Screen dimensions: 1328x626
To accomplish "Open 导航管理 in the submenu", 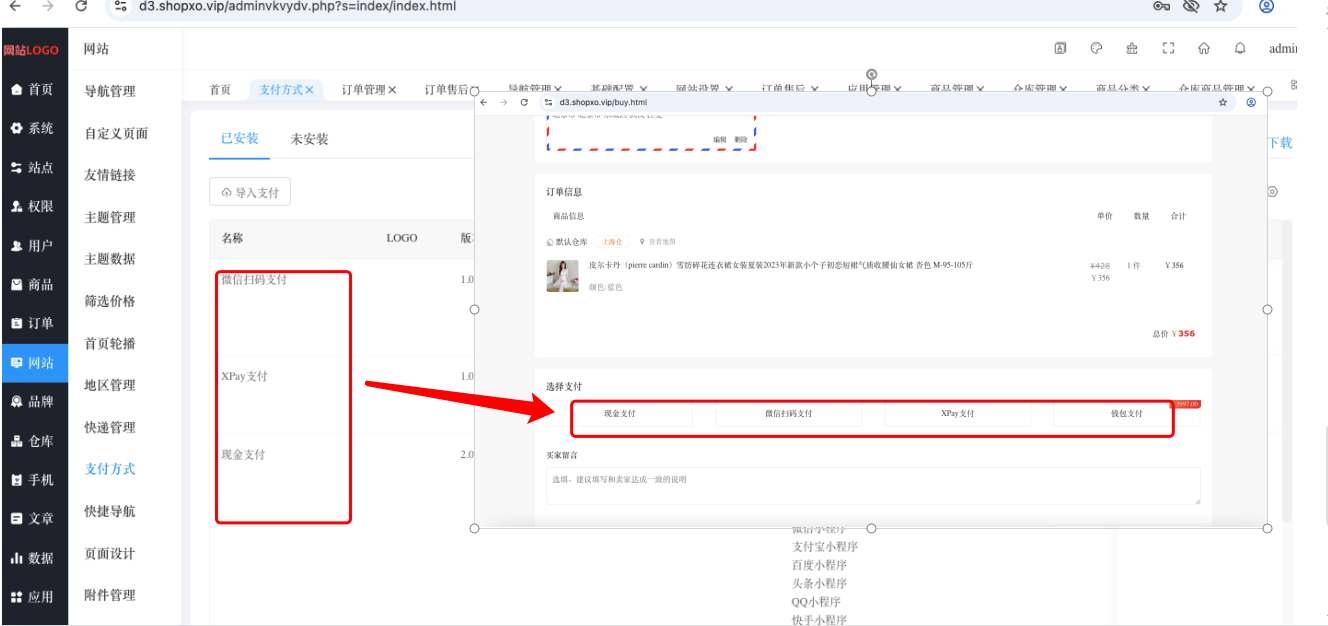I will (110, 91).
